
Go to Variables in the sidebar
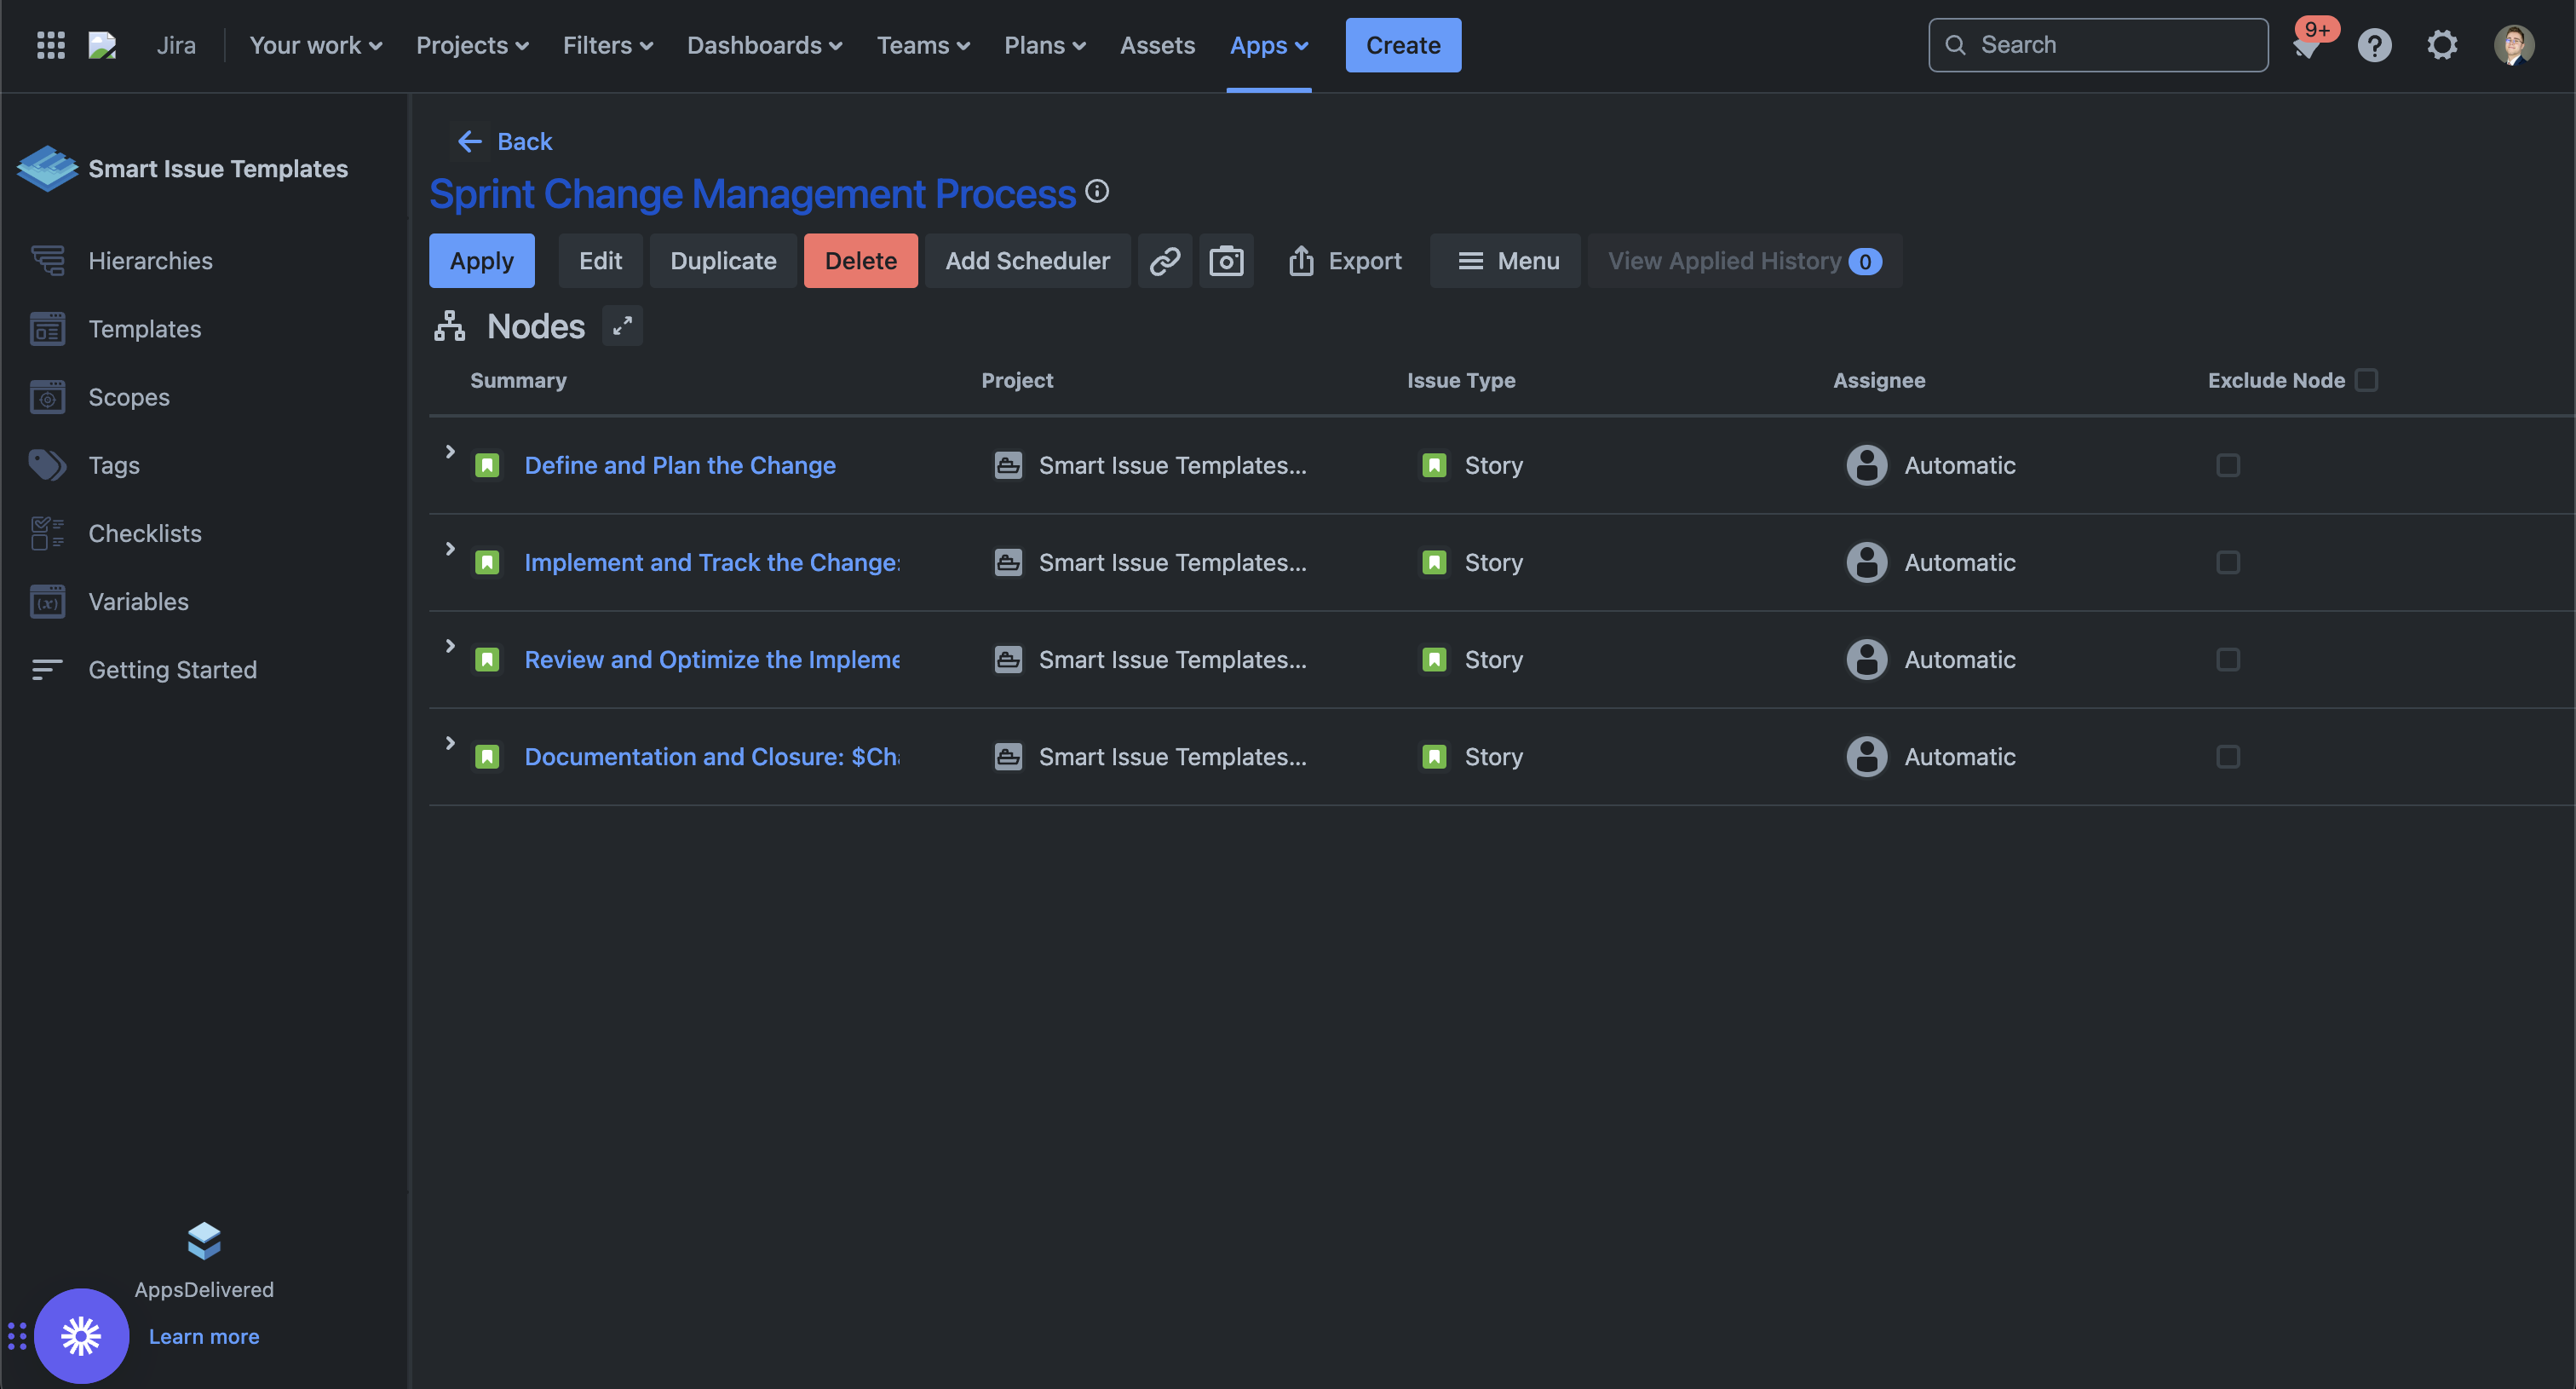coord(138,601)
